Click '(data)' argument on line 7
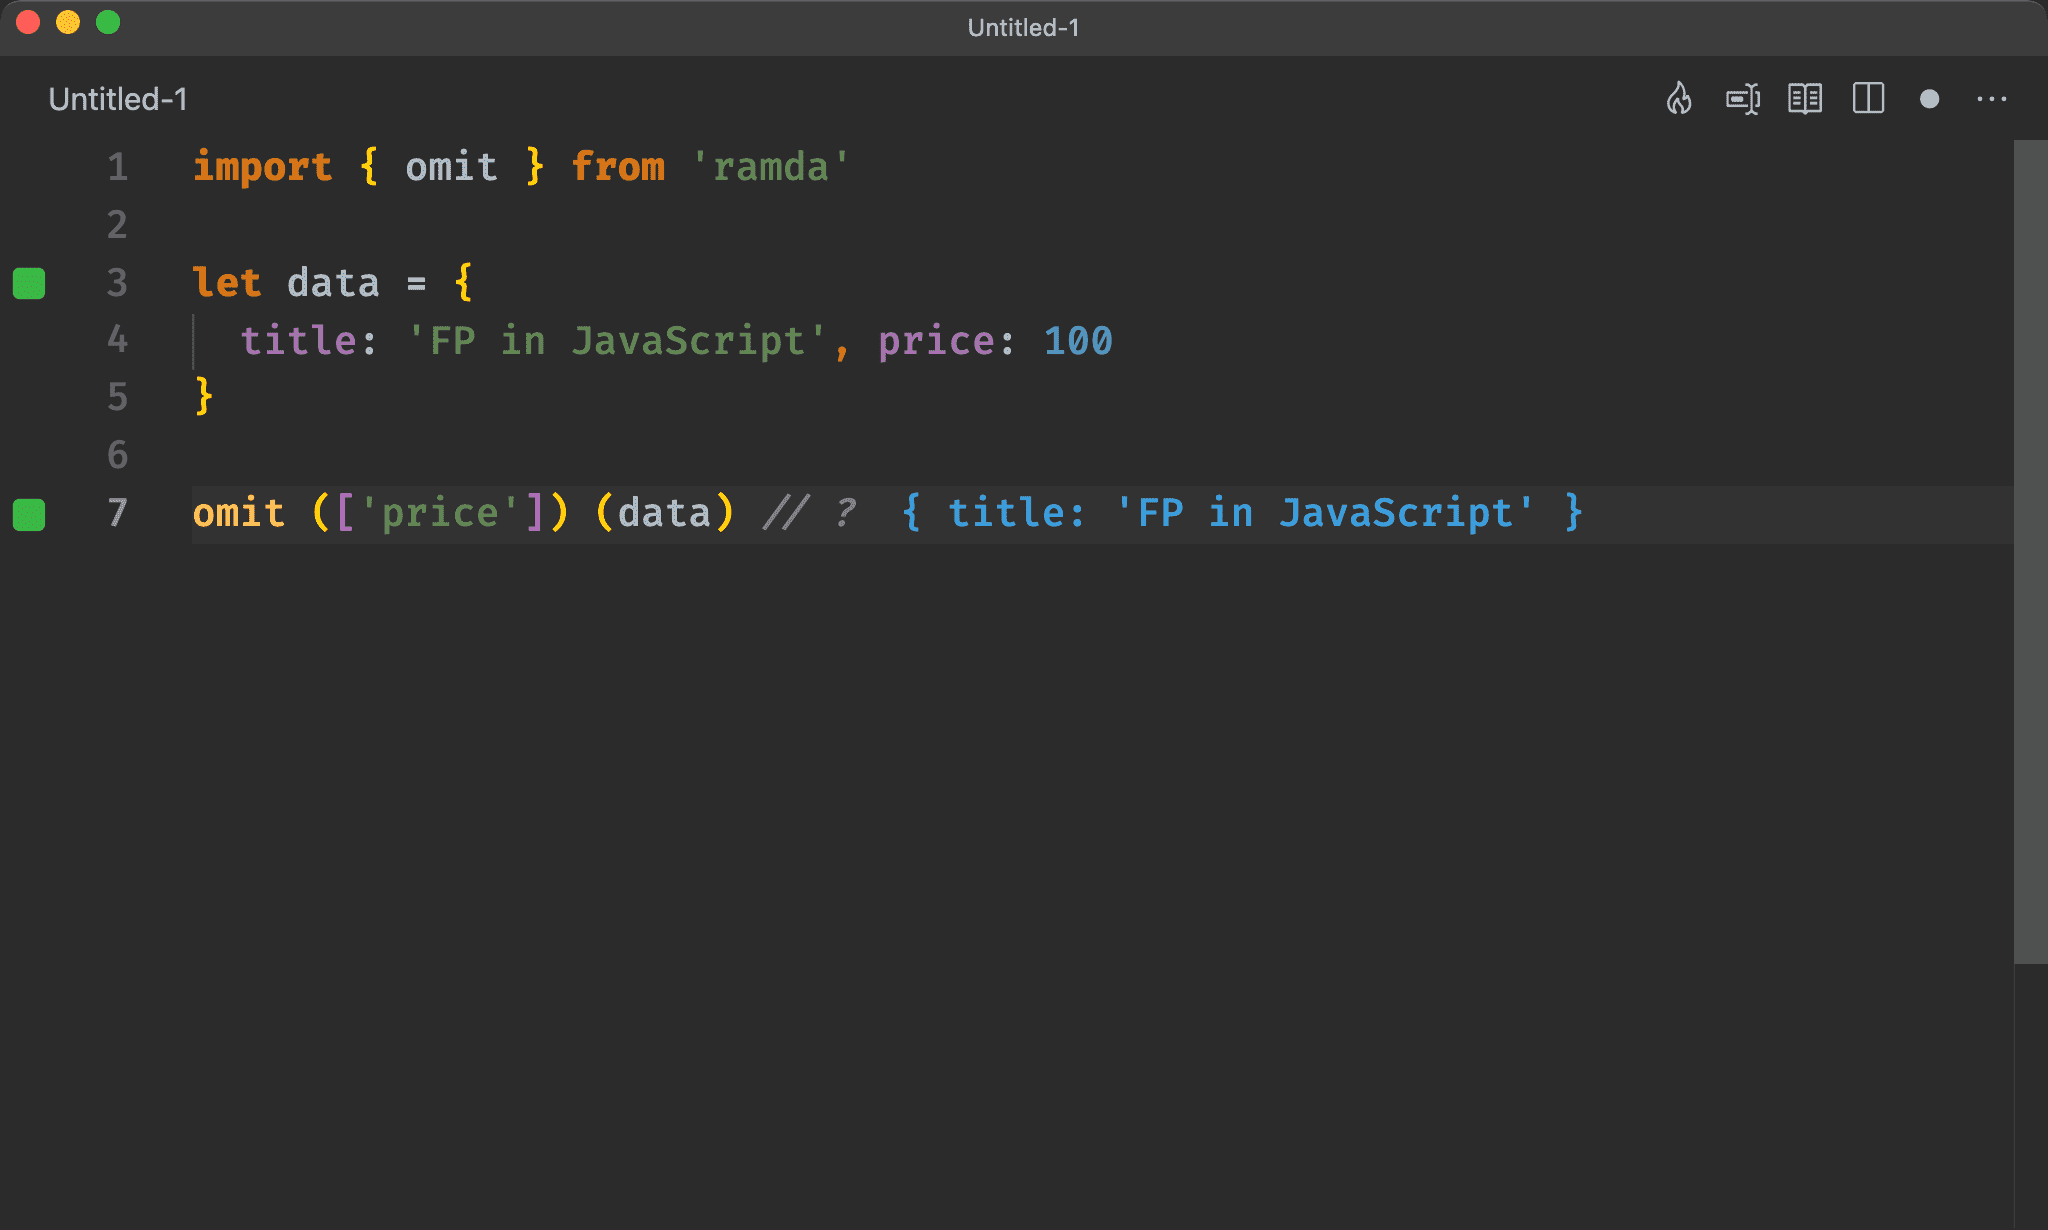Viewport: 2048px width, 1230px height. pyautogui.click(x=665, y=513)
